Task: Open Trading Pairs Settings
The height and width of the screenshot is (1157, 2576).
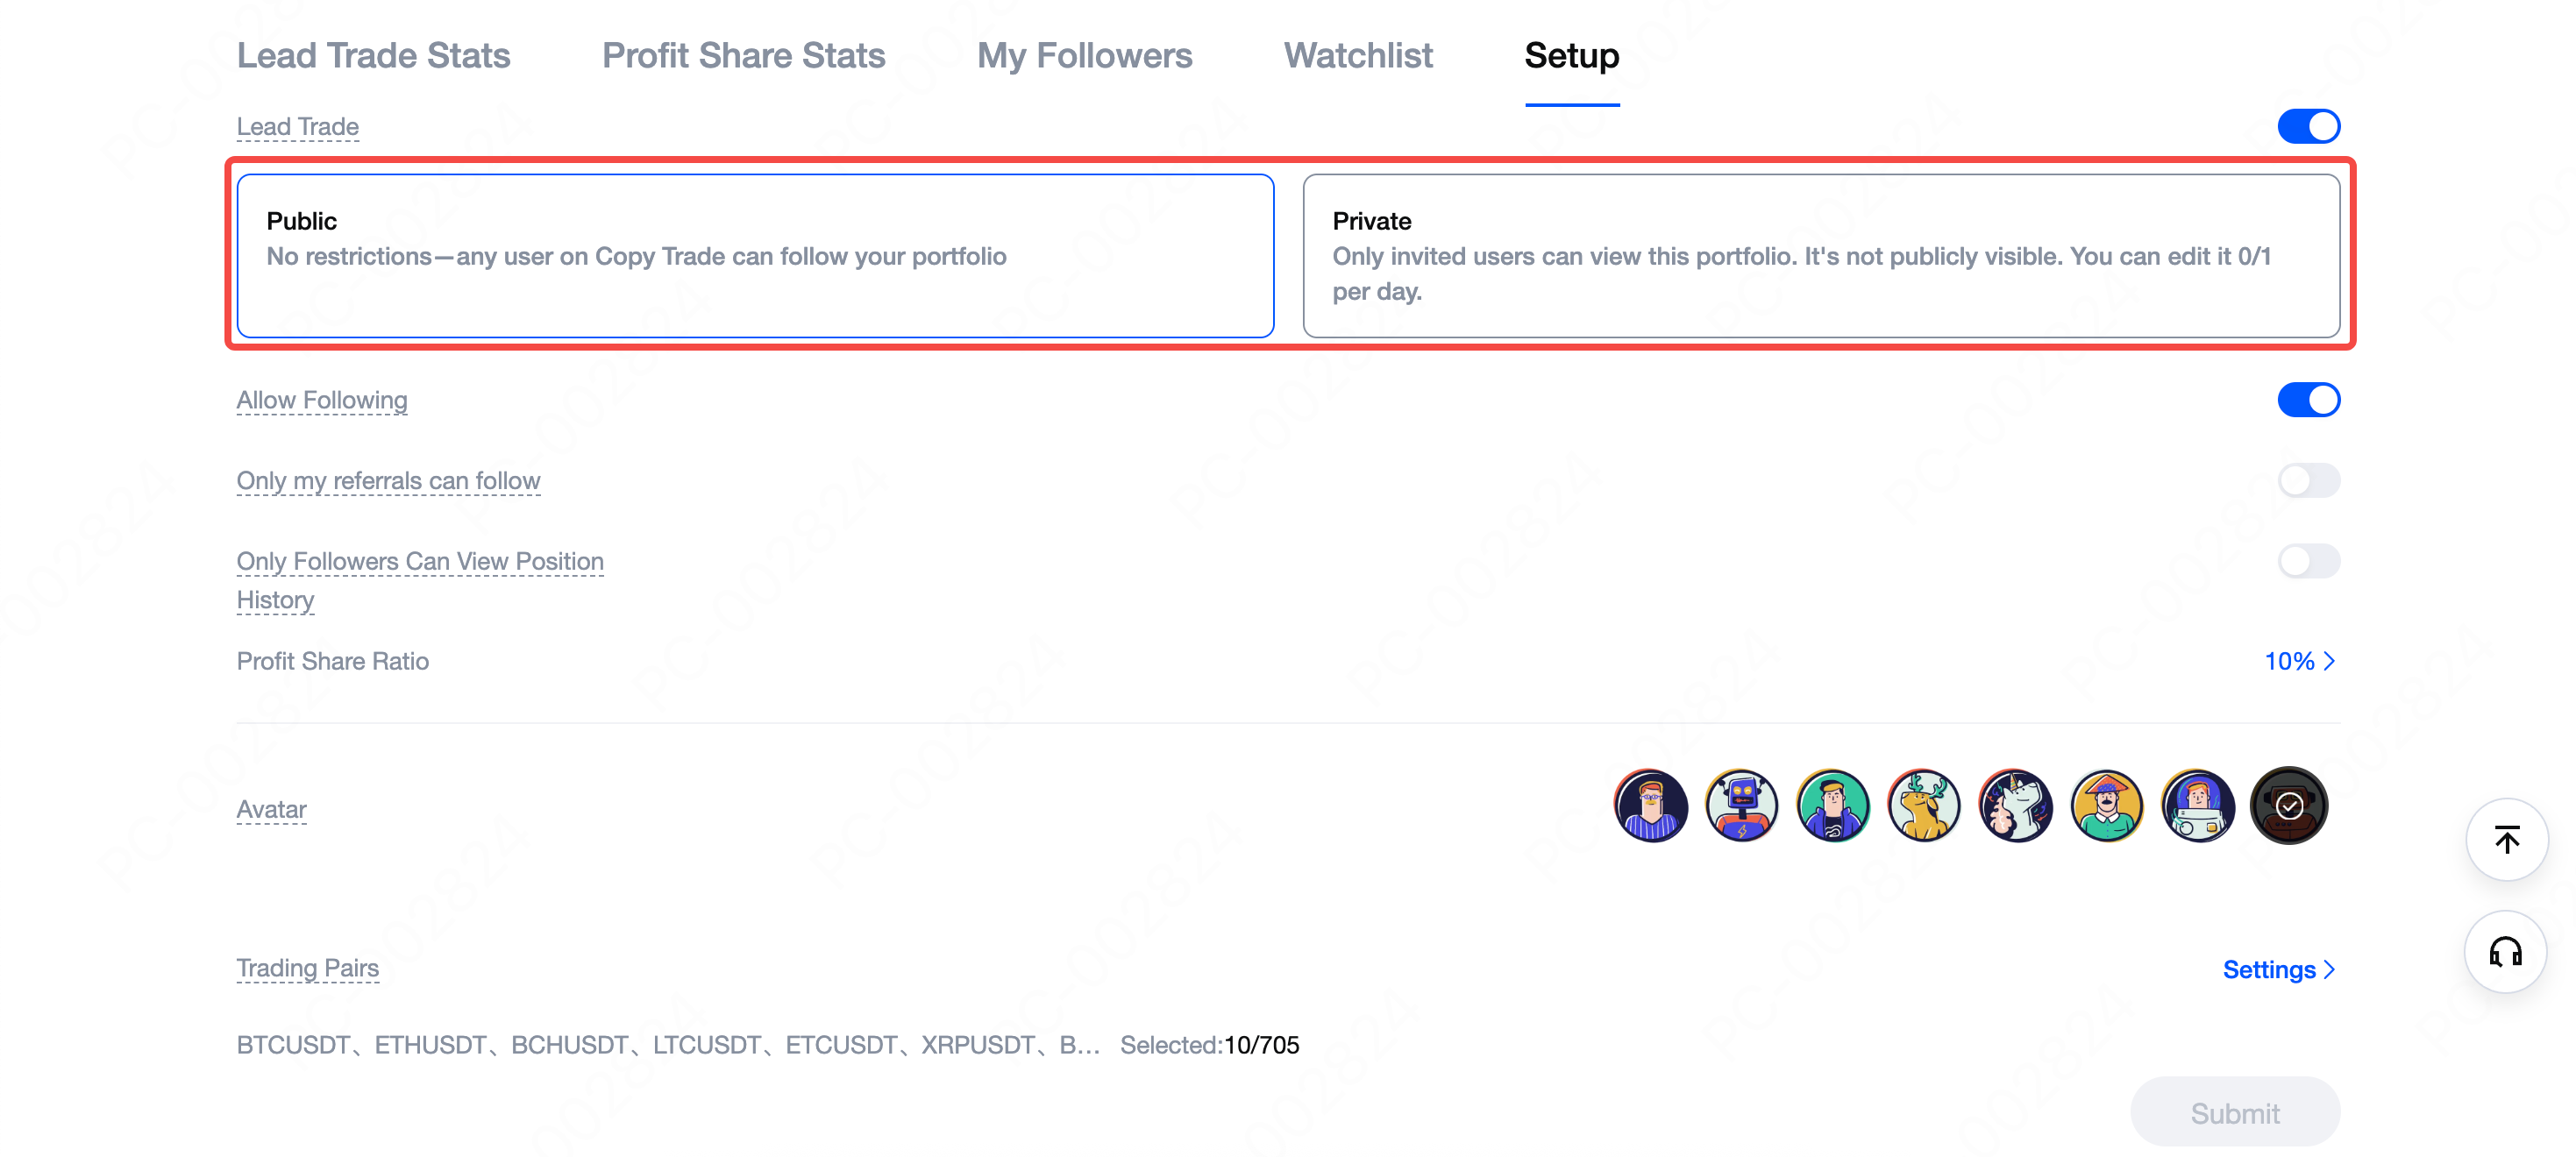Action: click(2278, 969)
